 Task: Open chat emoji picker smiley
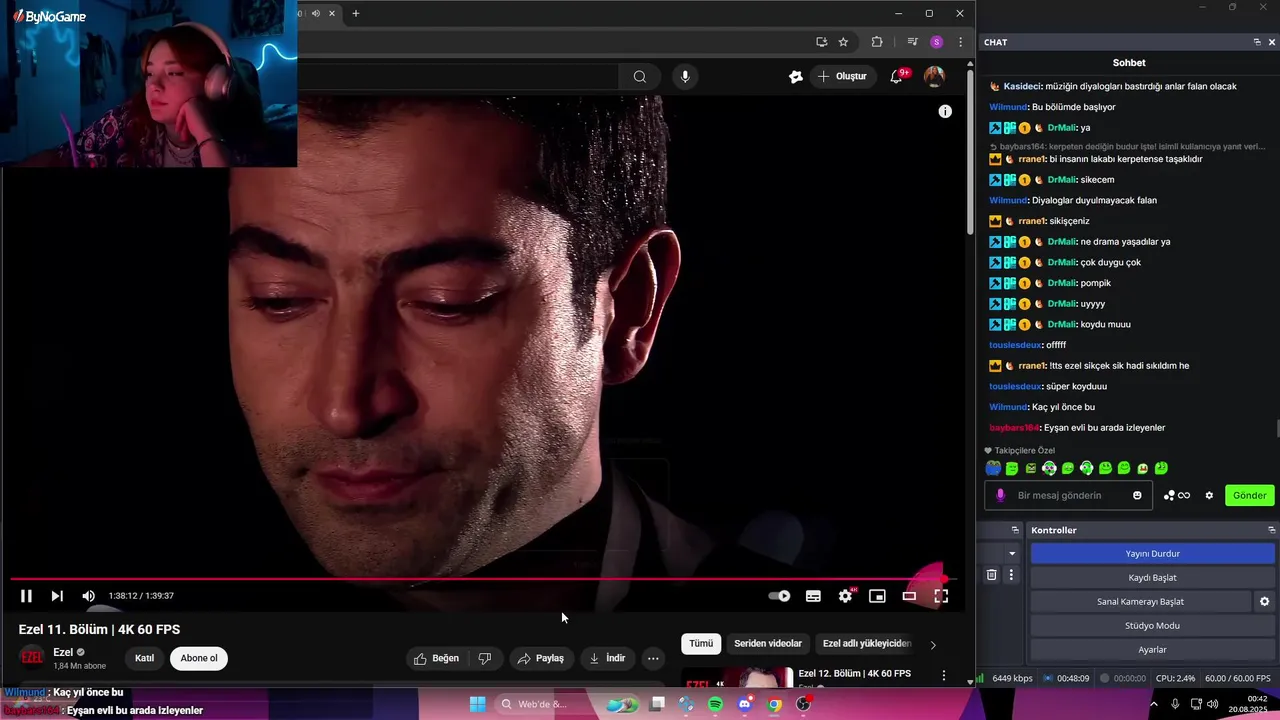pyautogui.click(x=1137, y=495)
